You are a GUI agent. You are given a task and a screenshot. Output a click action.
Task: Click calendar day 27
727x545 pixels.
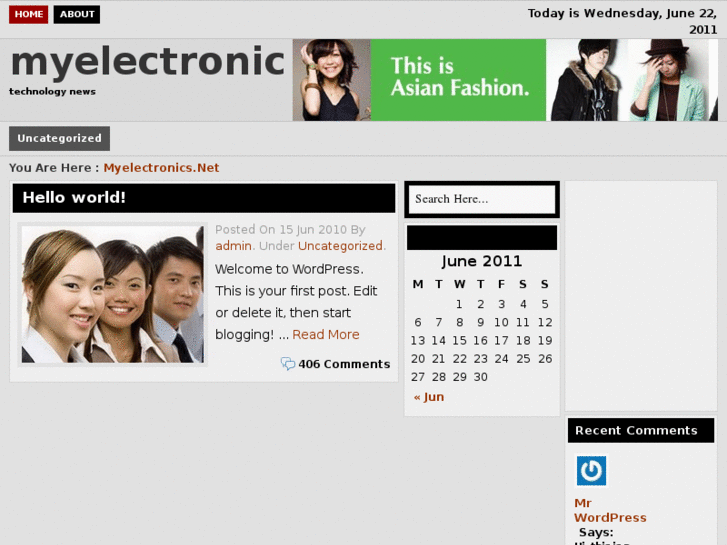tap(418, 377)
